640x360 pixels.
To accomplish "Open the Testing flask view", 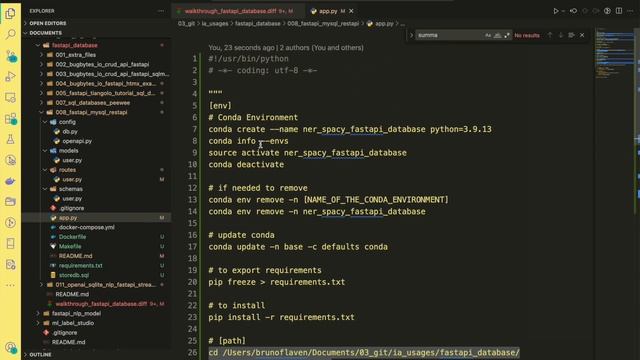I will pyautogui.click(x=10, y=139).
